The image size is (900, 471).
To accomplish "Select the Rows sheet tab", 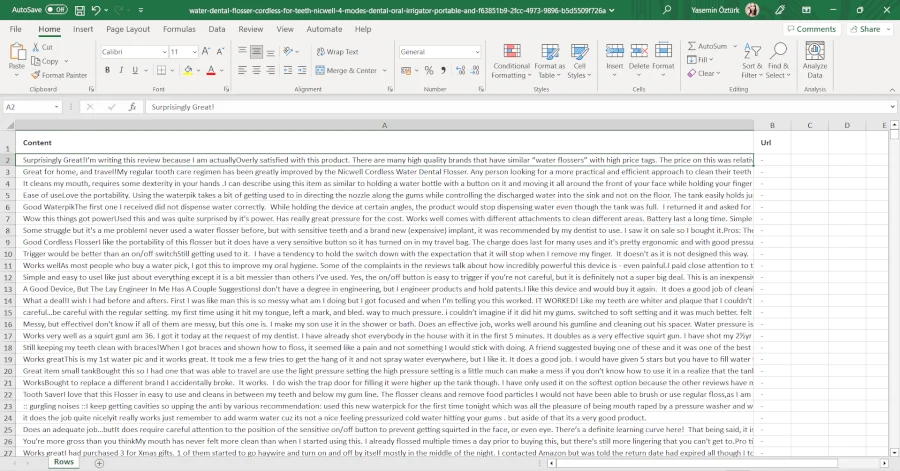I will 64,462.
